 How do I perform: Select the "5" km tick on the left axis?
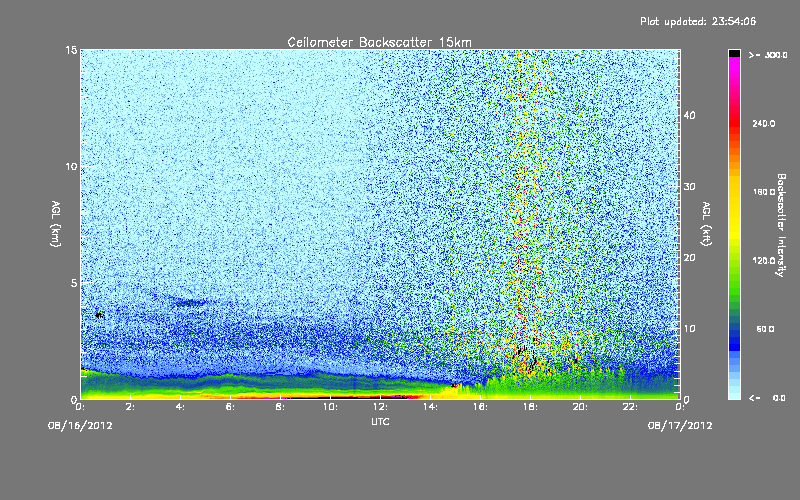(74, 283)
